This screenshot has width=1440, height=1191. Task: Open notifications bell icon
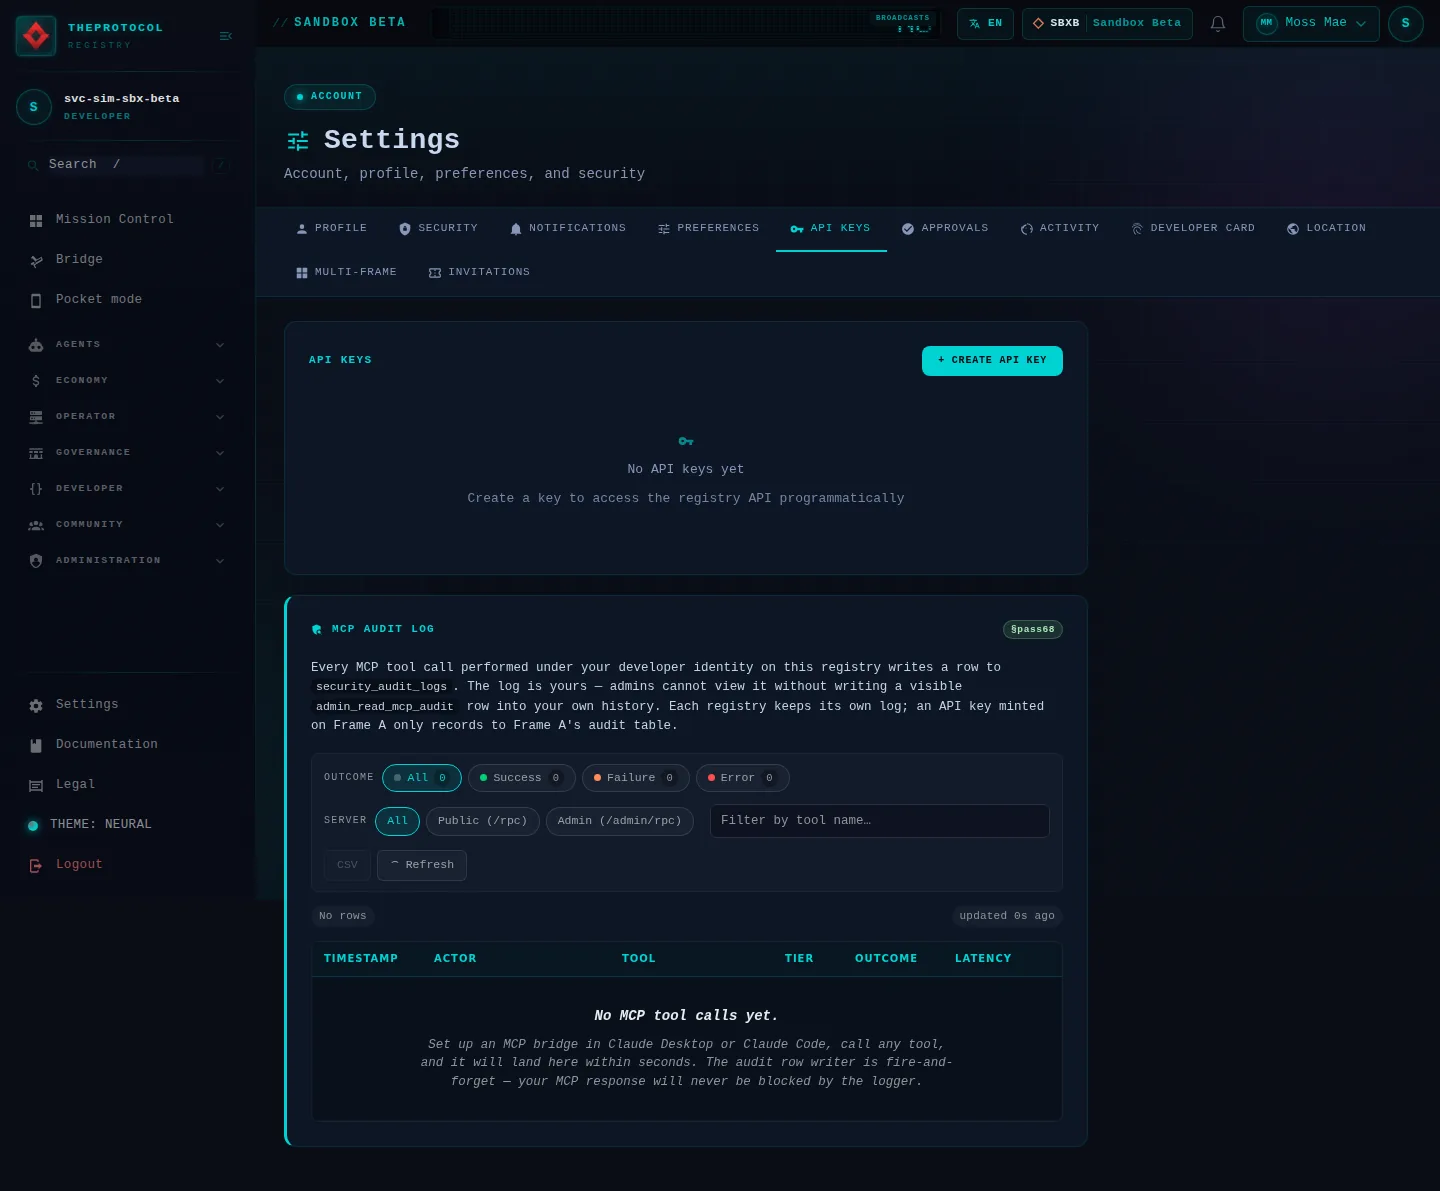[1218, 23]
